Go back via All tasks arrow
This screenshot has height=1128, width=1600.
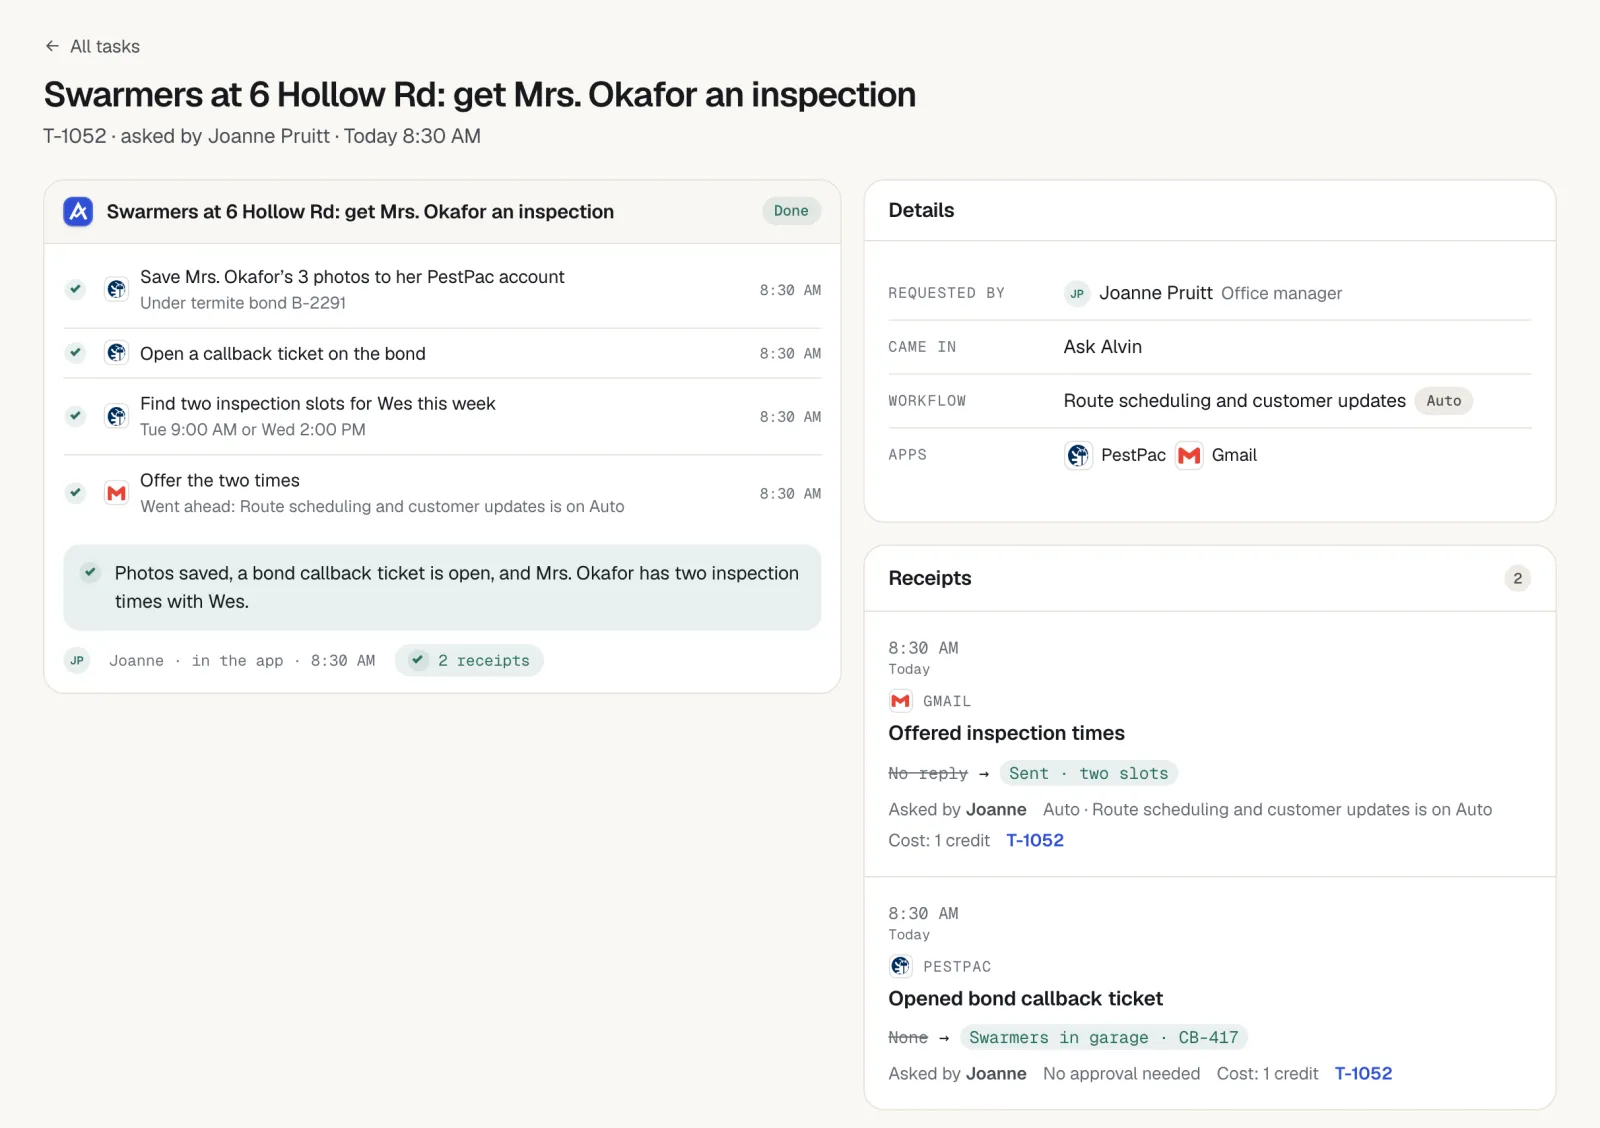coord(52,46)
